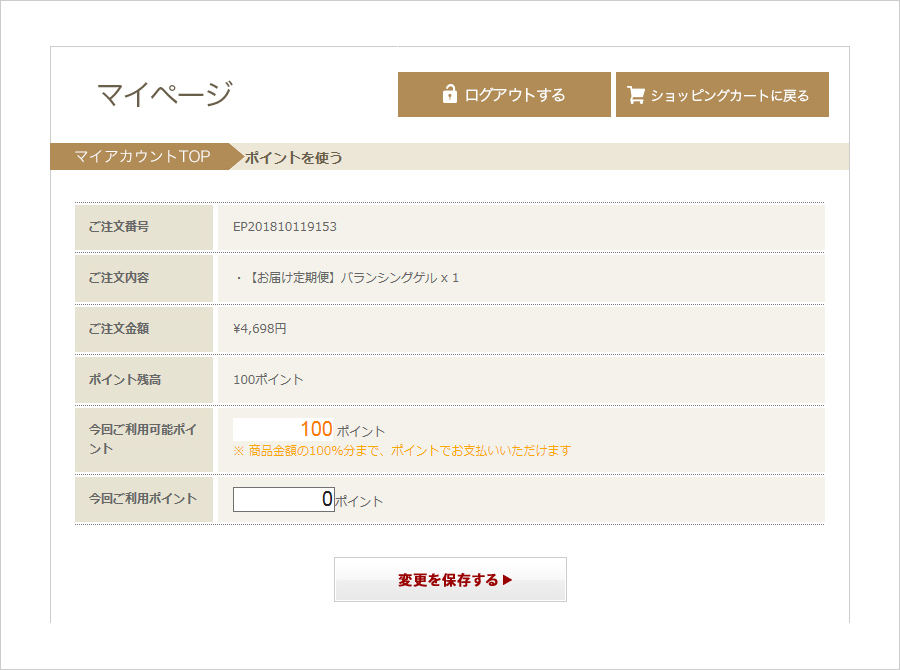Click the 今回ご利用ポイント label cell
Viewport: 900px width, 670px height.
144,499
